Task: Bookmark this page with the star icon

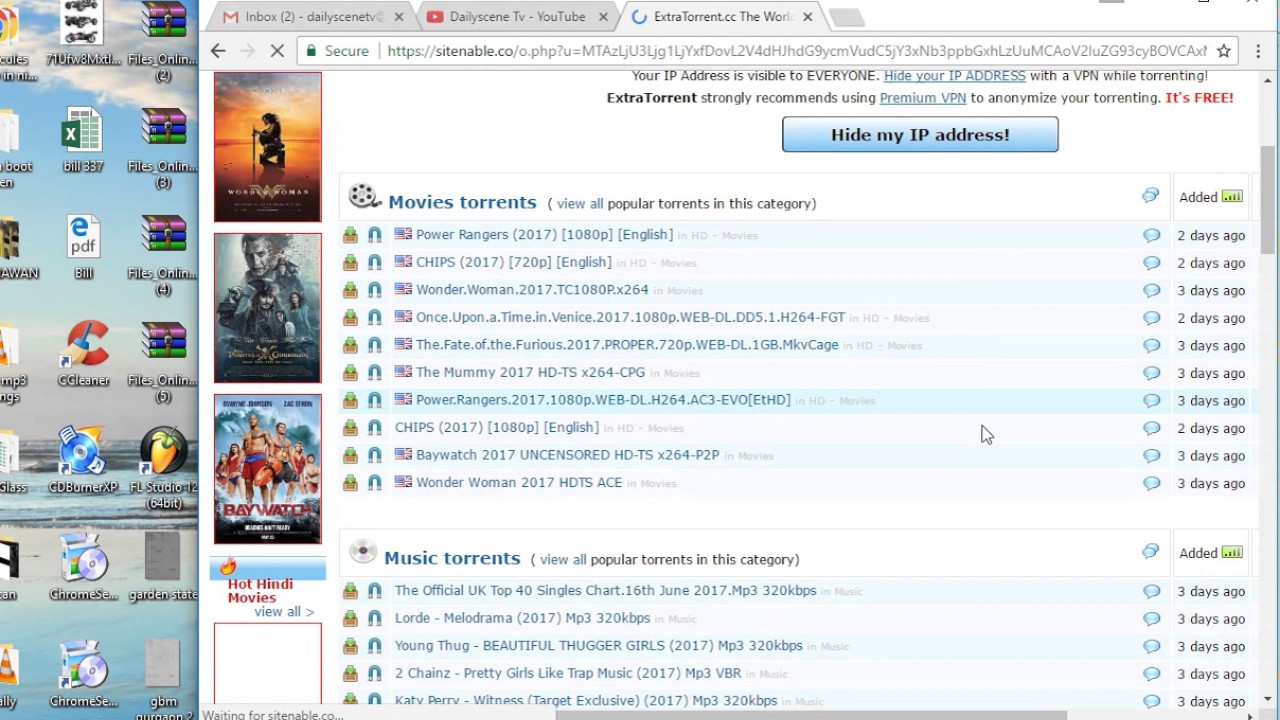Action: coord(1223,51)
